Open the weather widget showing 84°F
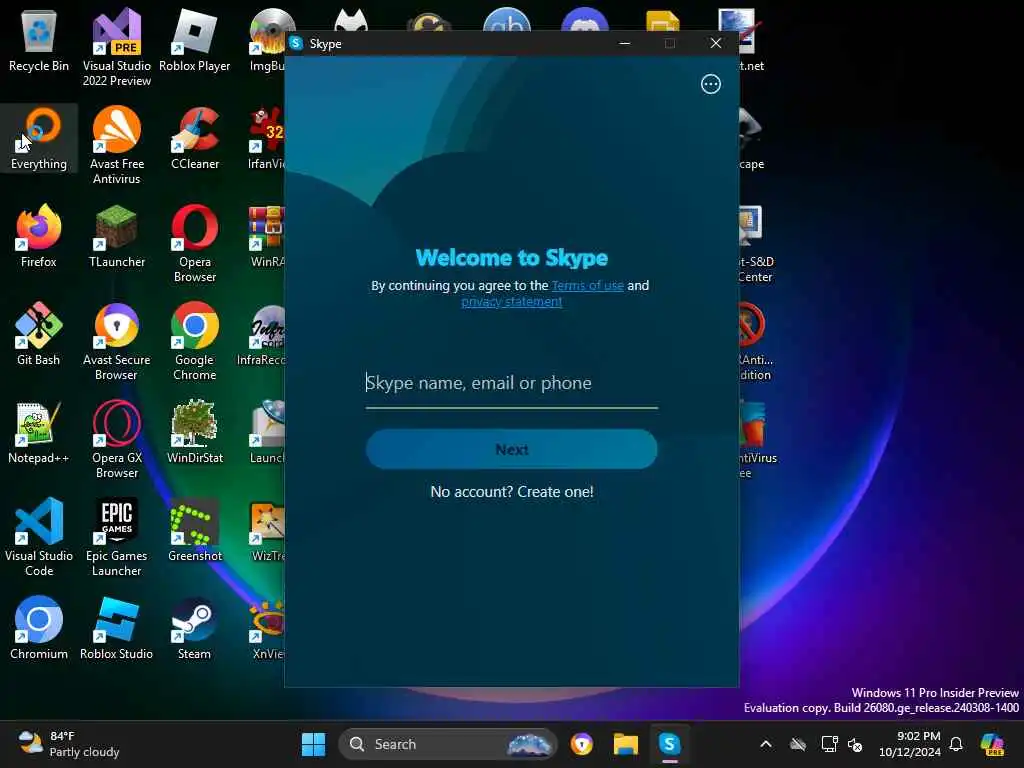Image resolution: width=1024 pixels, height=768 pixels. 69,744
